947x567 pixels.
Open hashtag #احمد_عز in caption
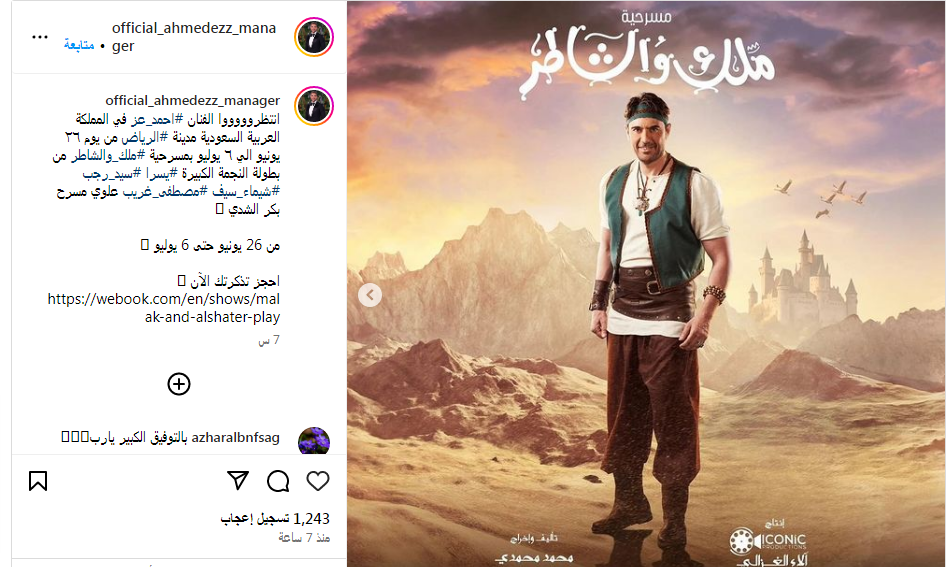[x=155, y=119]
